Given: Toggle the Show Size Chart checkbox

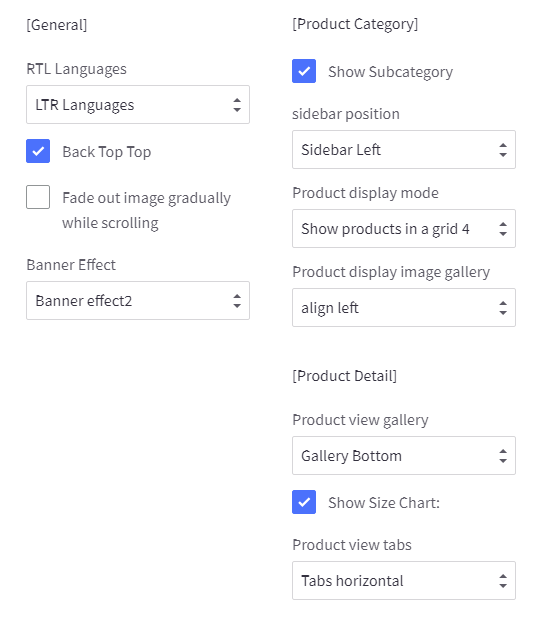Looking at the screenshot, I should [x=304, y=502].
